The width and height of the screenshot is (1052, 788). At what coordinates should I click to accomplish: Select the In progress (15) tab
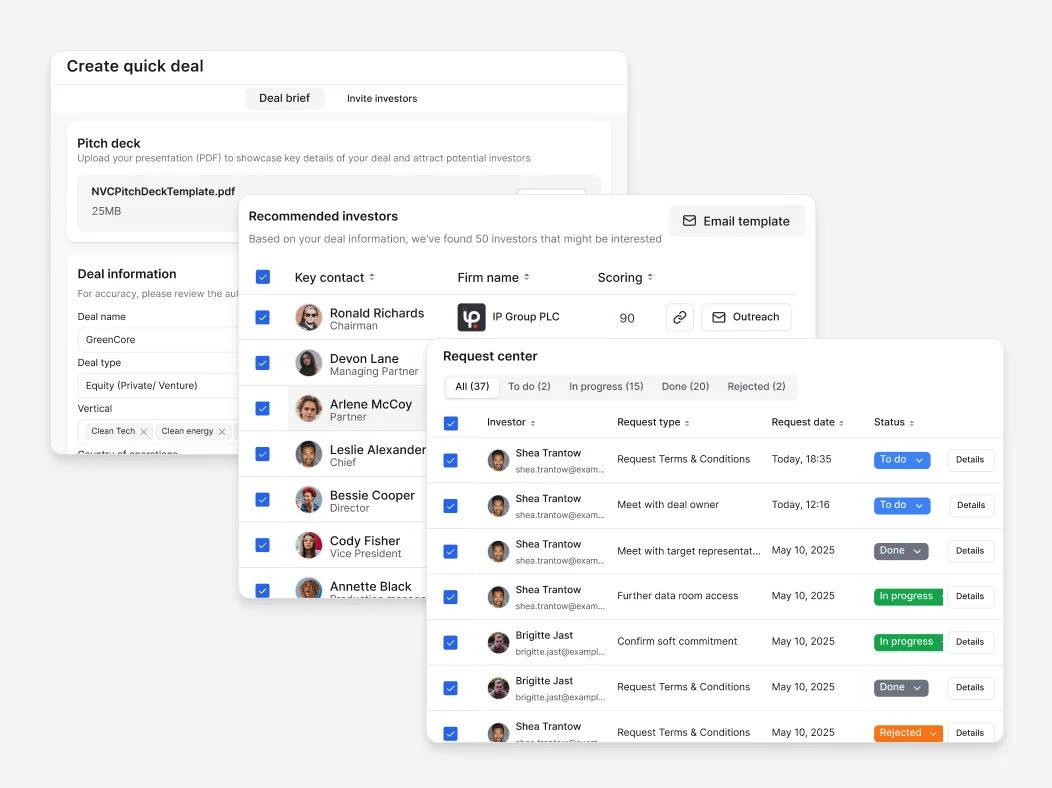pyautogui.click(x=606, y=387)
